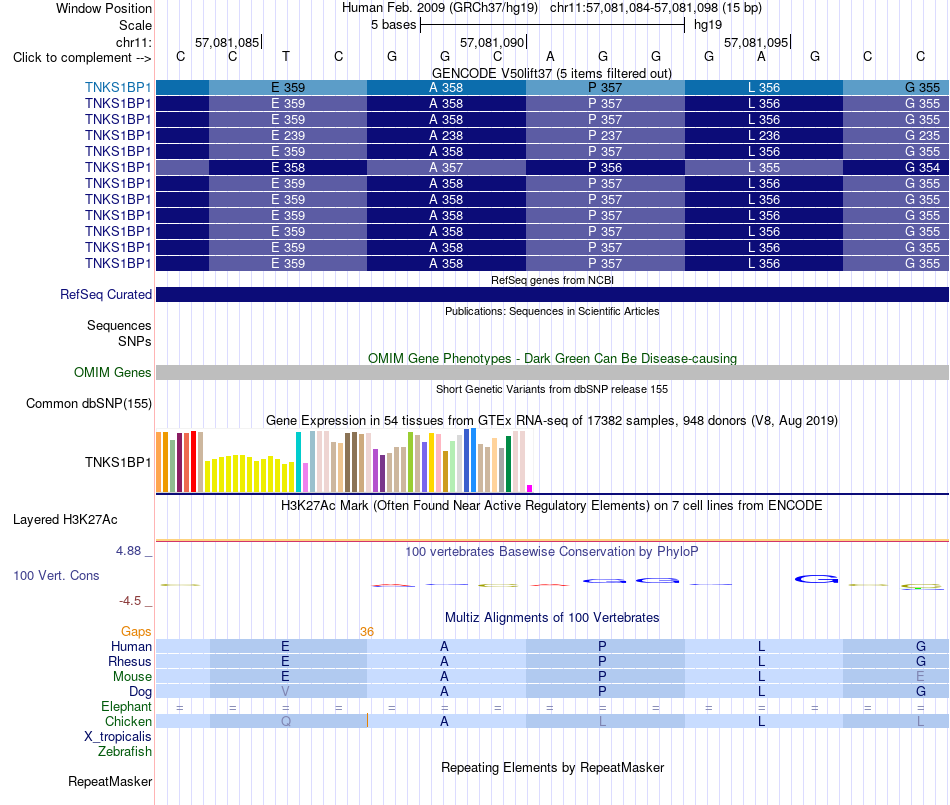Click the orange gap number 36
950x805 pixels.
point(367,632)
